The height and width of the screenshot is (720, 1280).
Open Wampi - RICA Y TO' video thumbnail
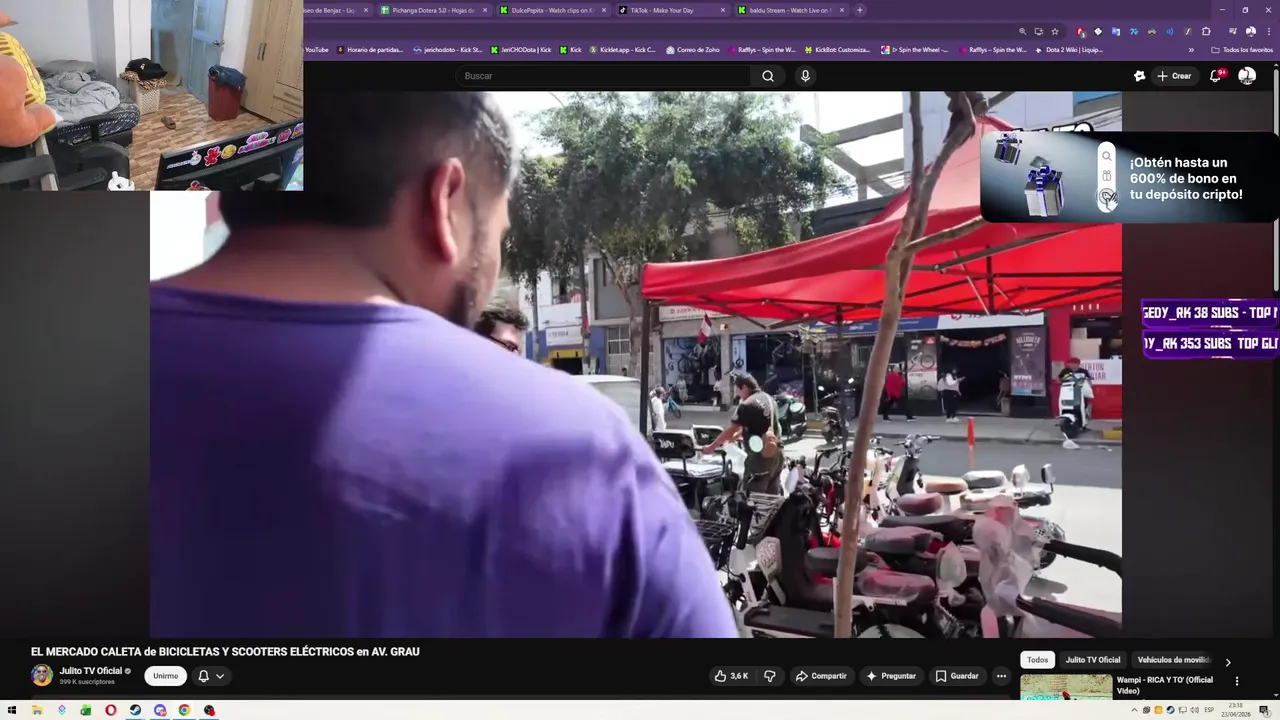pos(1066,687)
